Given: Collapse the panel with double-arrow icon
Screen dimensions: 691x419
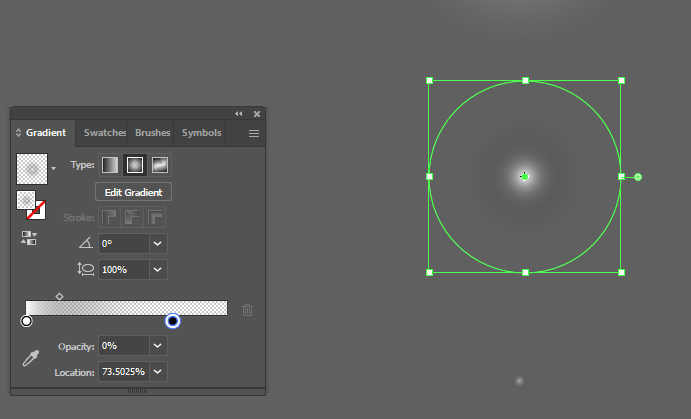Looking at the screenshot, I should click(239, 114).
